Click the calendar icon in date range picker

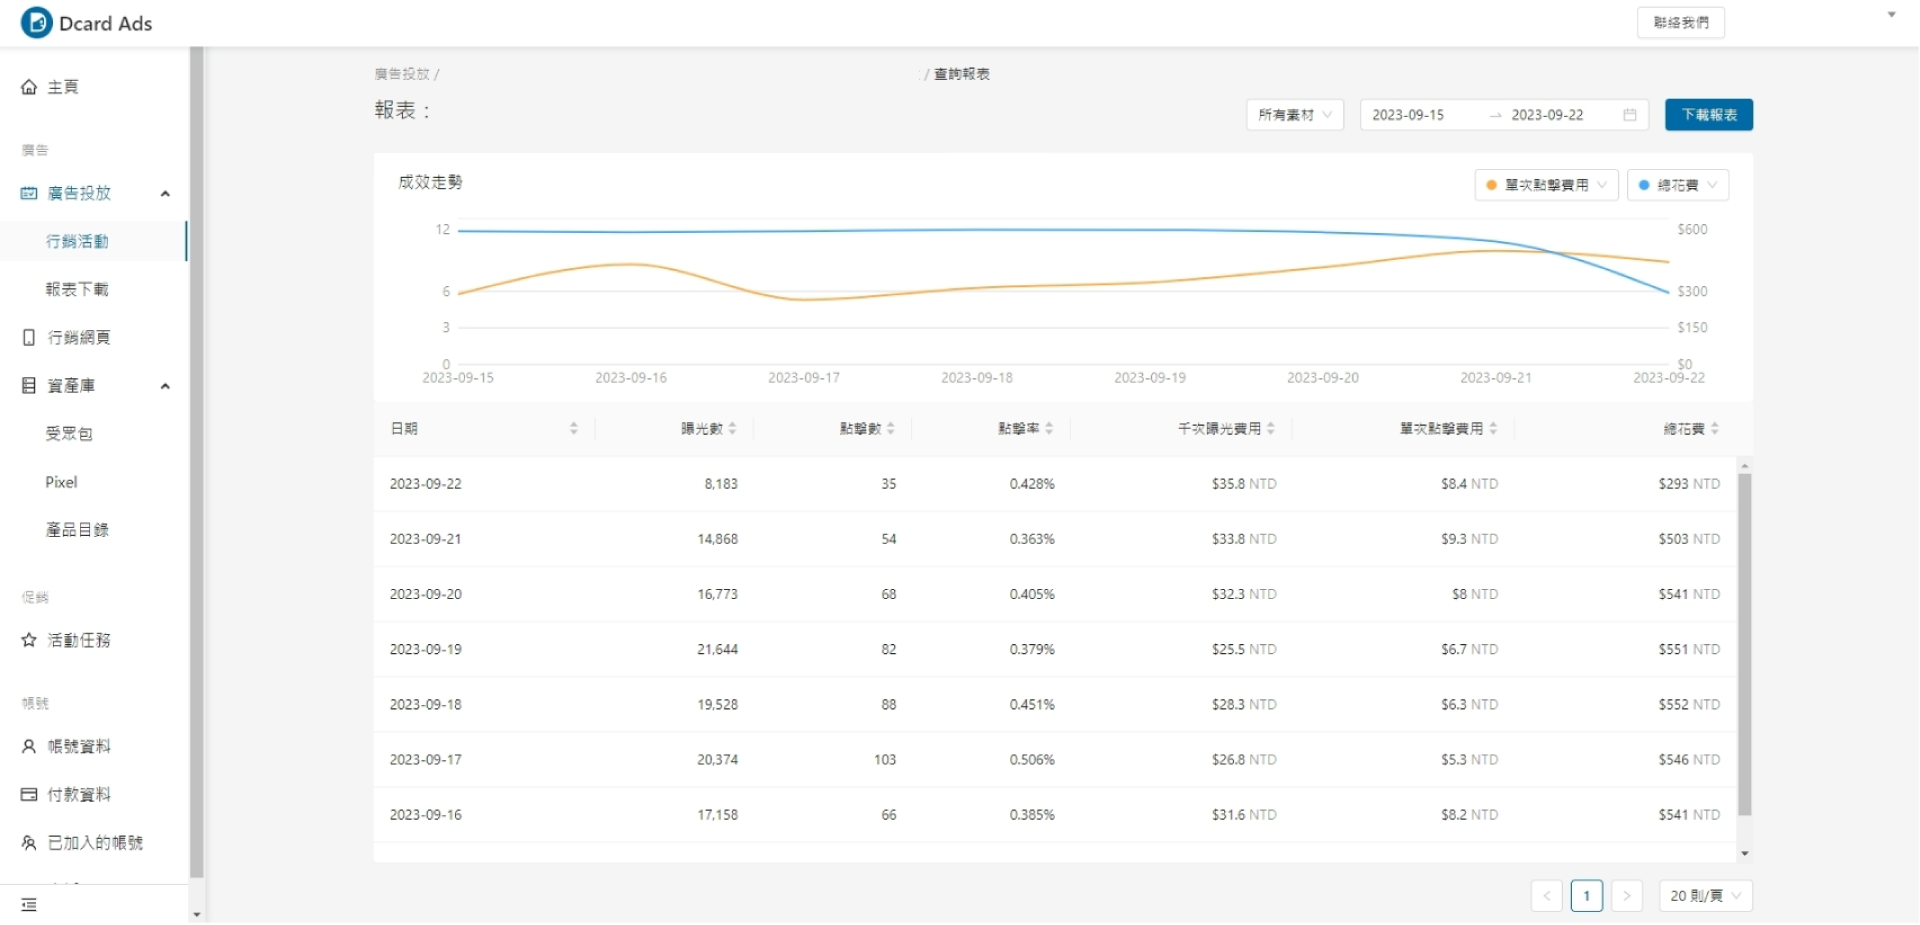pos(1629,115)
